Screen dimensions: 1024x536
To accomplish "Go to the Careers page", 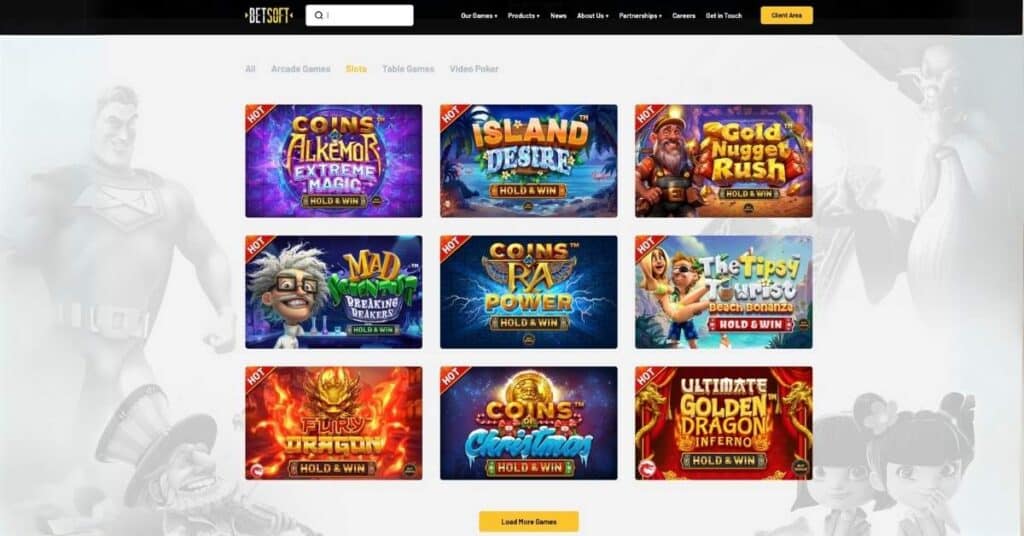I will pyautogui.click(x=684, y=16).
